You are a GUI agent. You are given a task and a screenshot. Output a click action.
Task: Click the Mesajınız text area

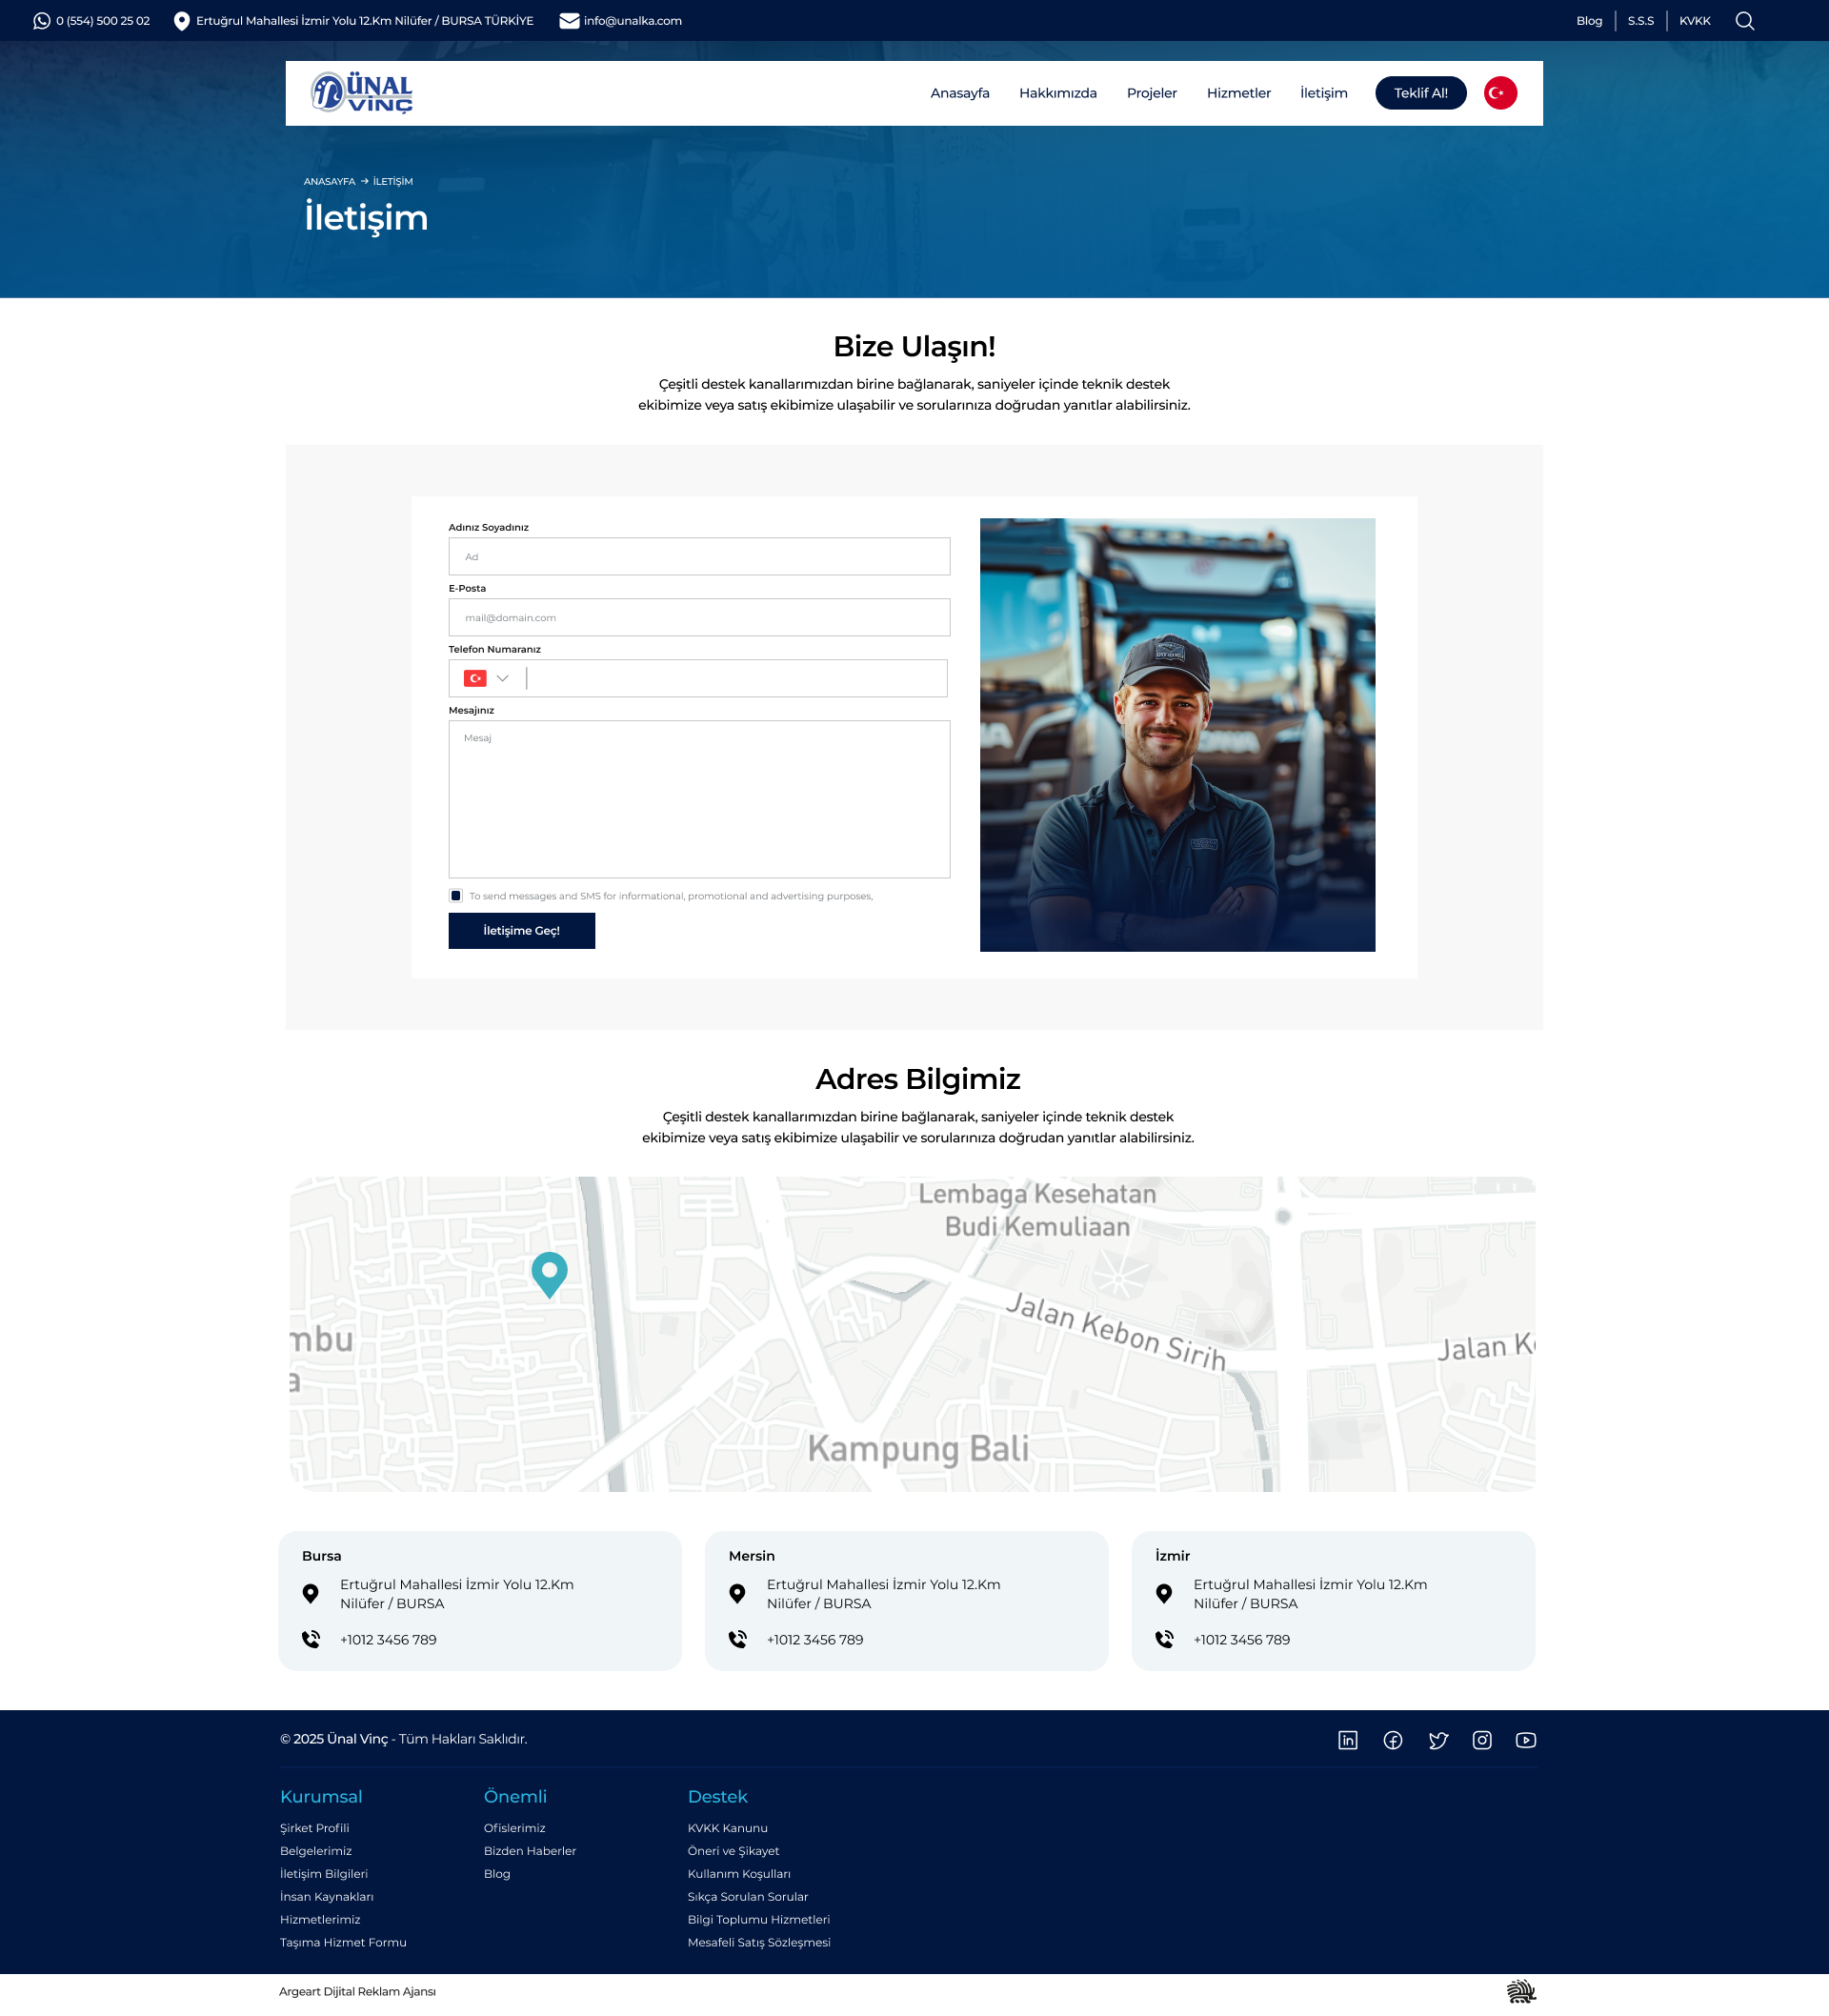click(699, 799)
